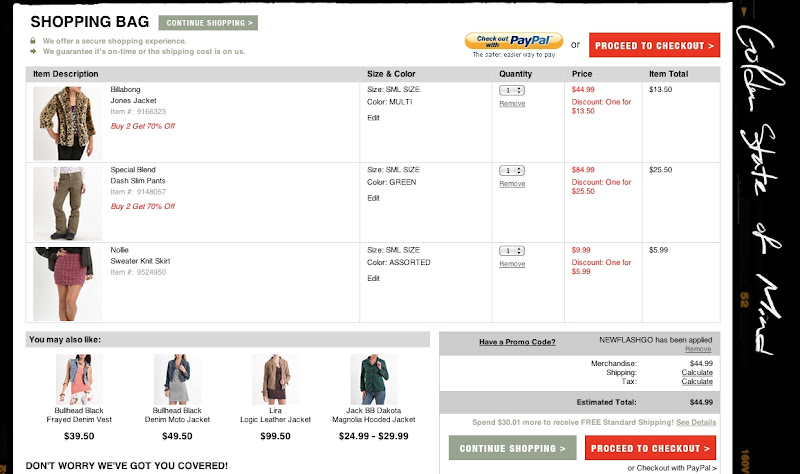Screen dimensions: 800x474
Task: Click the bottom Proceed to Checkout button
Action: pos(650,448)
